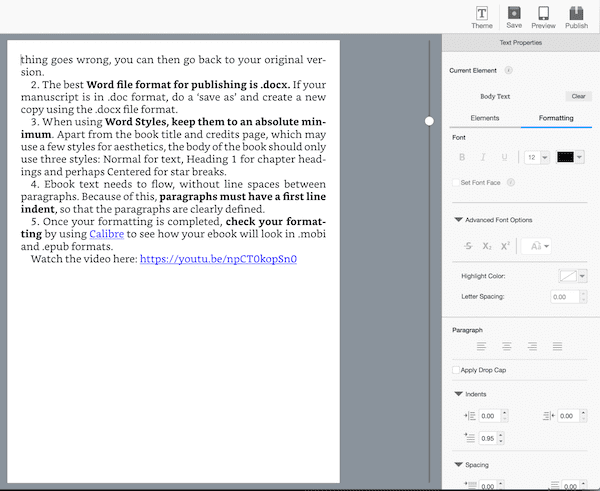Click bold text 'check your format-'
600x491 pixels.
click(x=276, y=222)
